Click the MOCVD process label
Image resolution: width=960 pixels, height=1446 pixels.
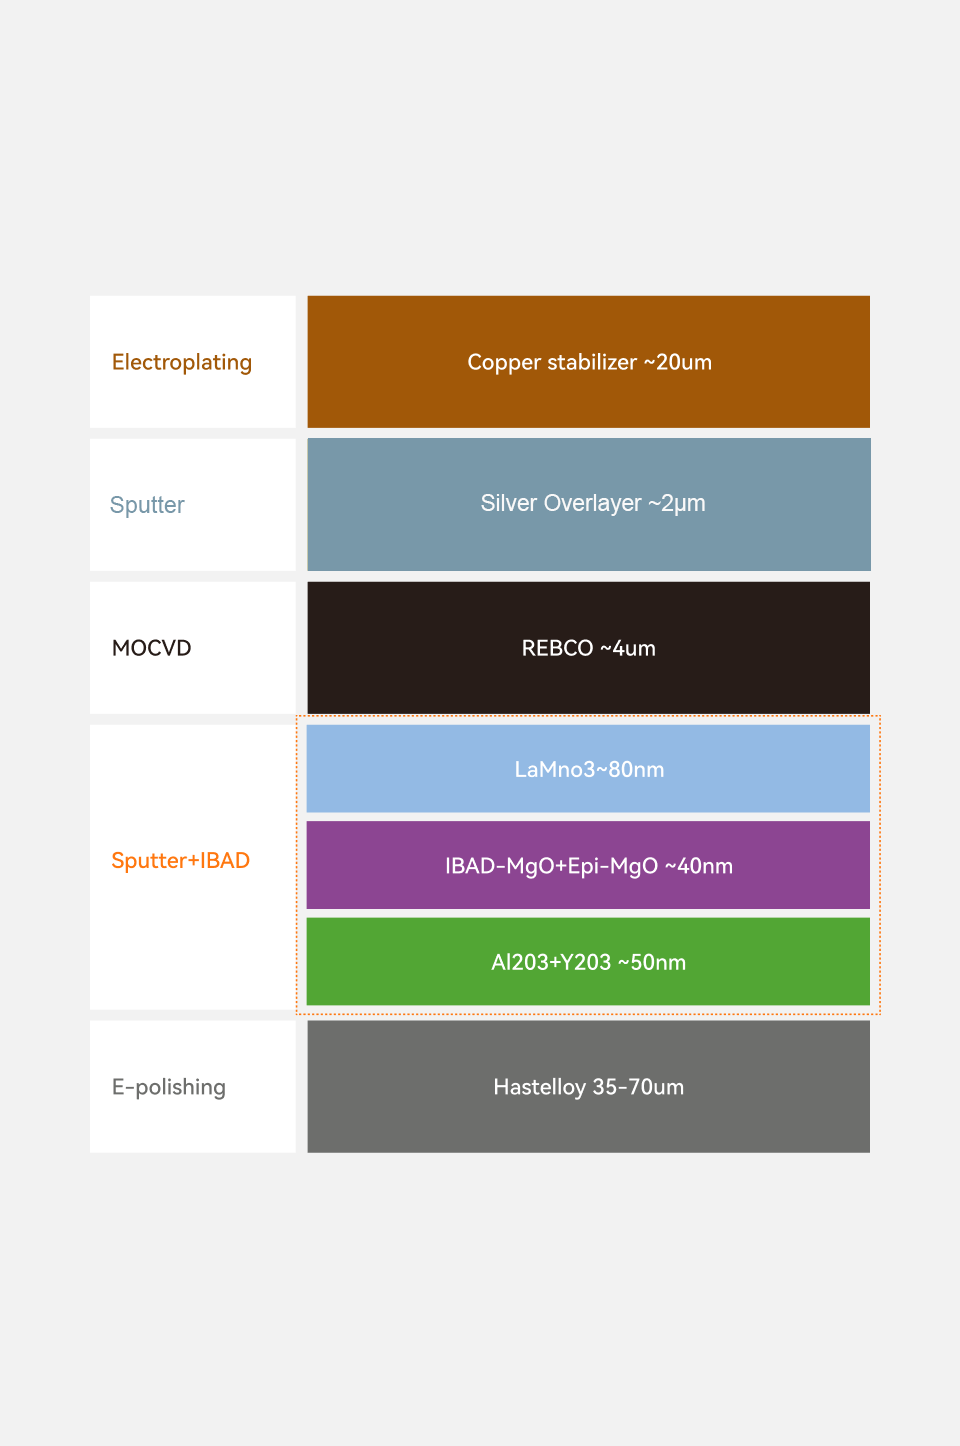pos(152,648)
